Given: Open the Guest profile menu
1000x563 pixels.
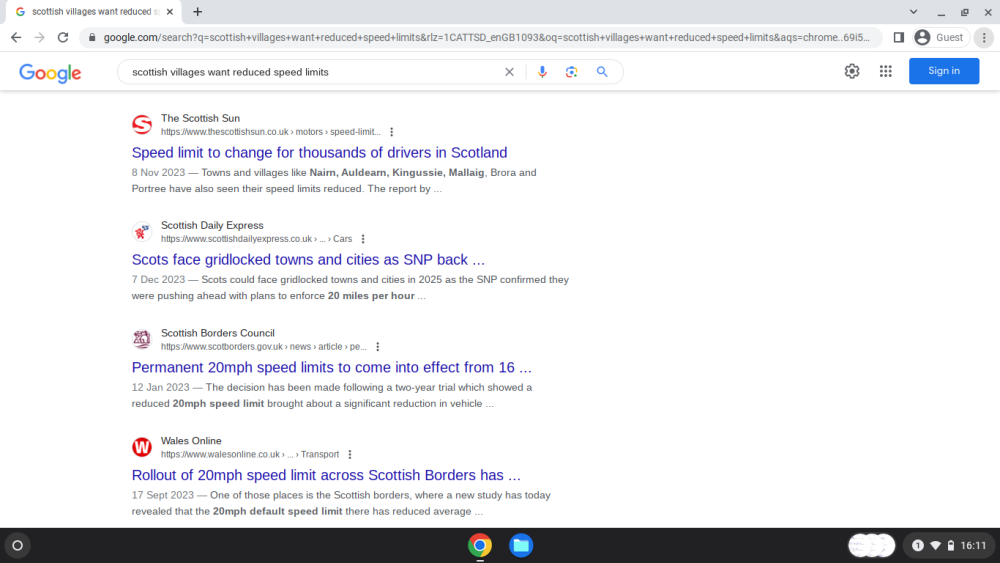Looking at the screenshot, I should 941,38.
